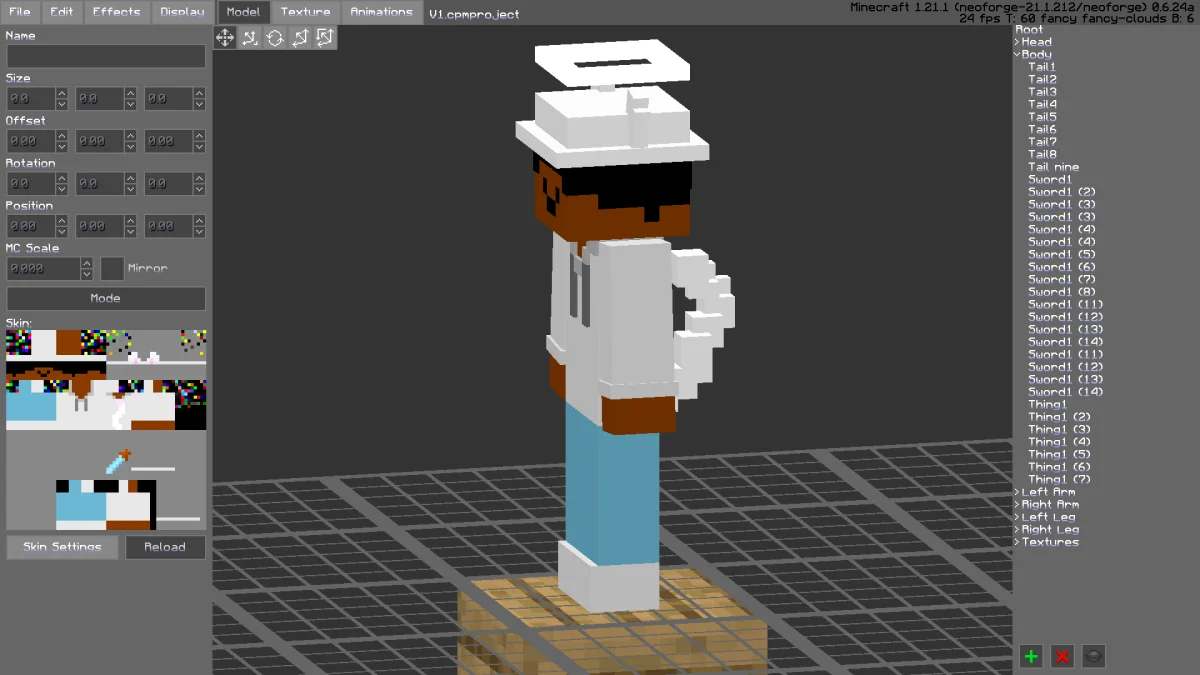Select Thing1 (7) in the tree

click(1060, 480)
